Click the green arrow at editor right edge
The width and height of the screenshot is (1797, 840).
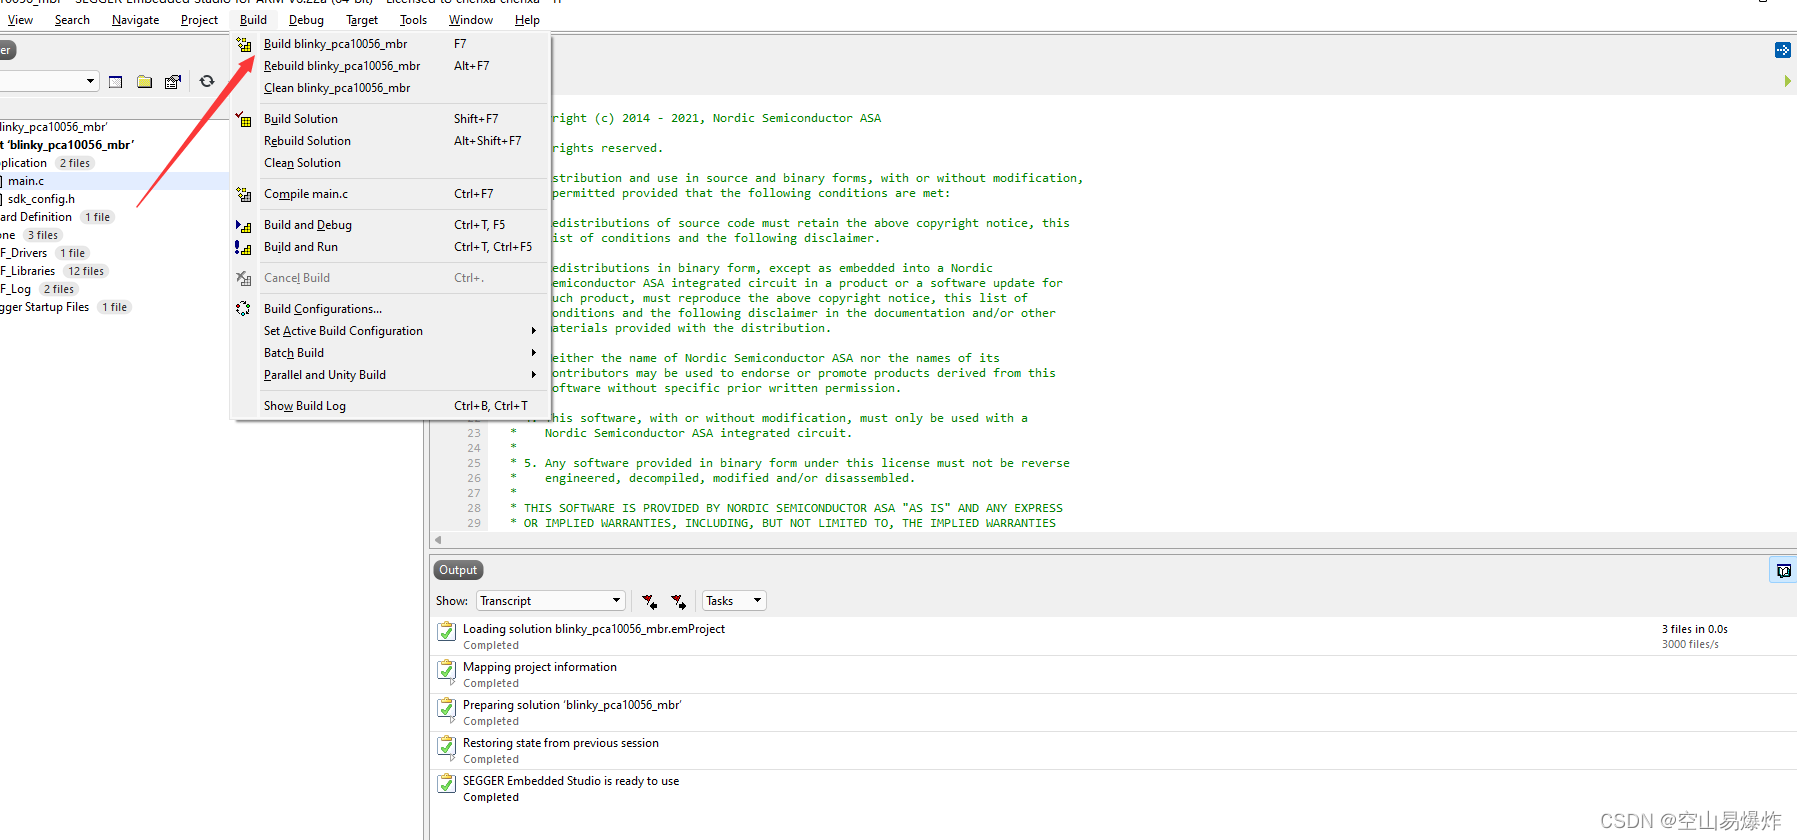tap(1787, 81)
